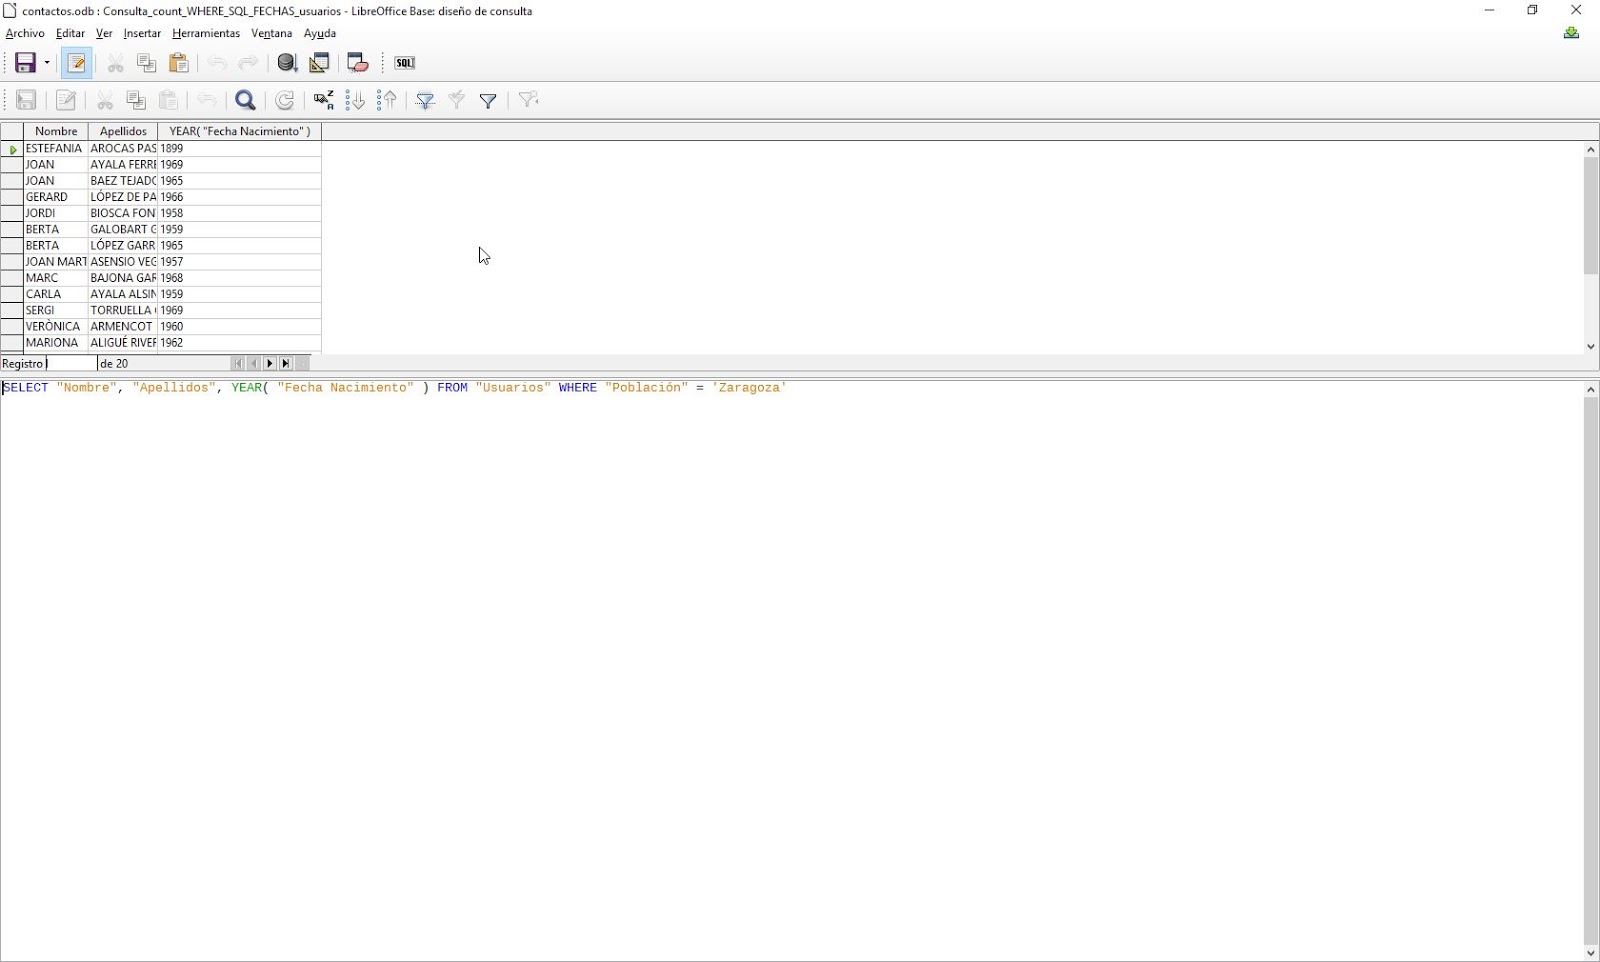Screen dimensions: 1600x962
Task: Open the Insertar menu
Action: pyautogui.click(x=141, y=33)
